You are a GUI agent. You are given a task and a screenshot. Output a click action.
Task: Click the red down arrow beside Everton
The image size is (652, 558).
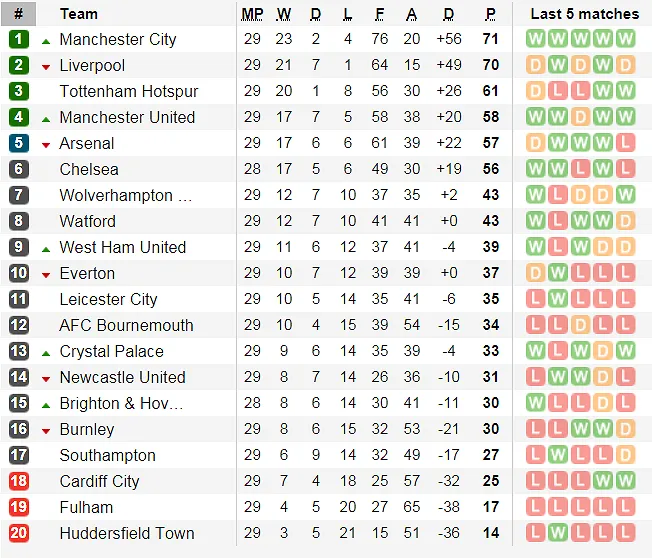(46, 274)
